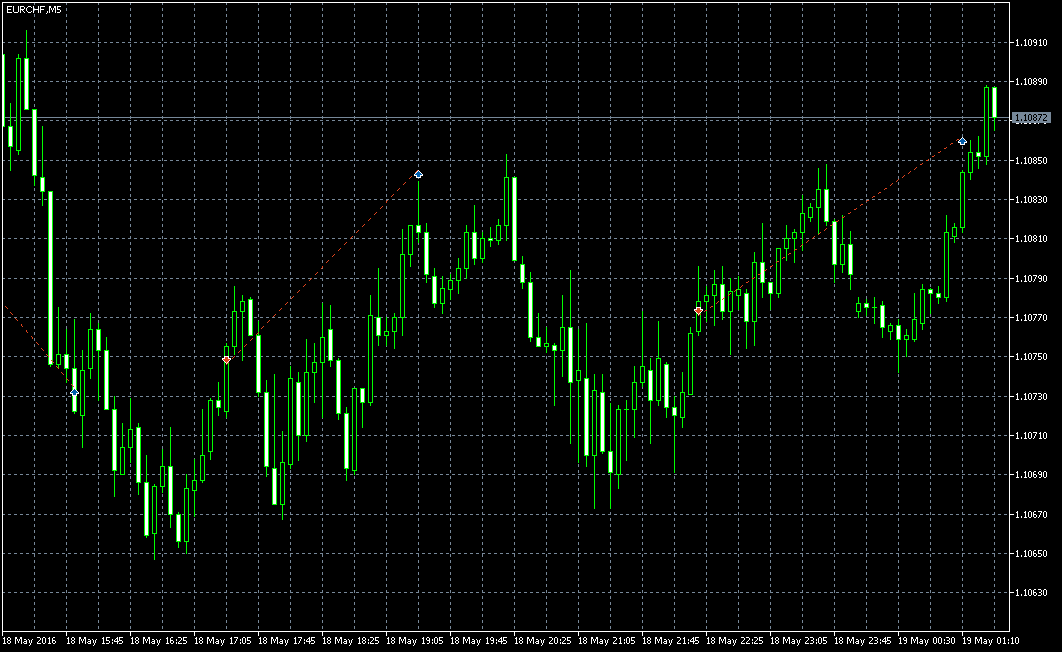
Task: Click the 18 May 19:45 time label
Action: click(x=479, y=640)
